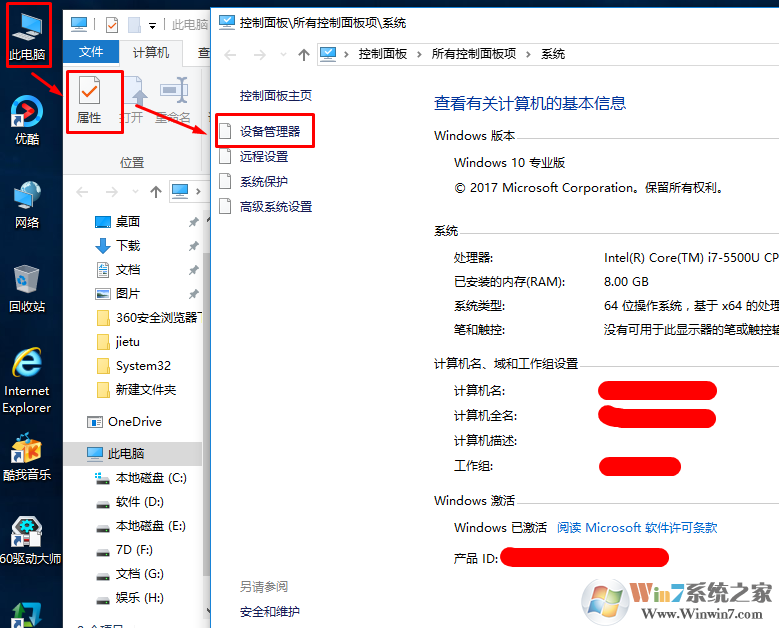Open the 回收站 recycle bin icon
779x628 pixels.
[27, 289]
